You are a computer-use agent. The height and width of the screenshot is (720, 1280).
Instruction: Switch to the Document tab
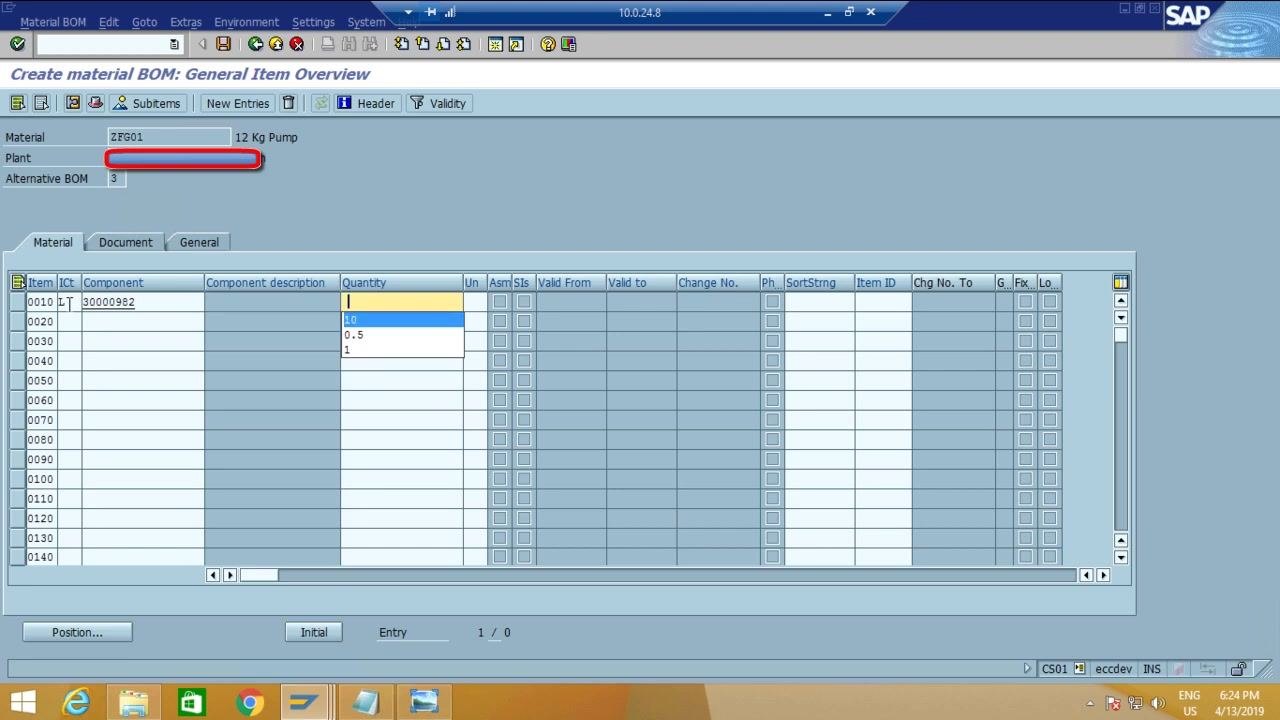click(x=126, y=242)
